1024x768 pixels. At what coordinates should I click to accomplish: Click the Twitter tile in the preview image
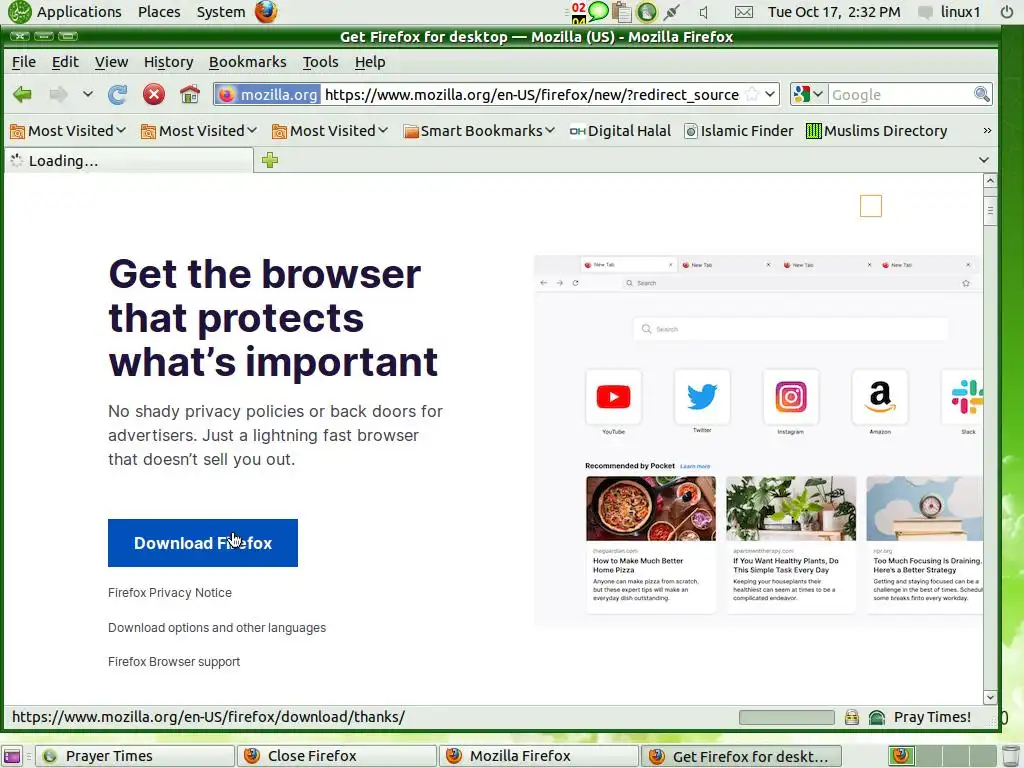click(702, 397)
